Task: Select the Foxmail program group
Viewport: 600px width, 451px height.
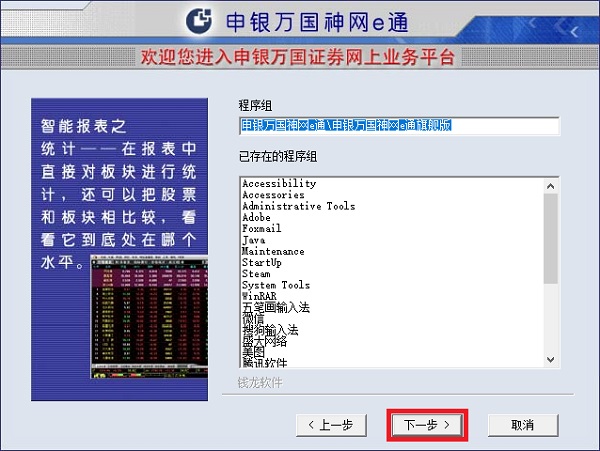Action: (x=262, y=228)
